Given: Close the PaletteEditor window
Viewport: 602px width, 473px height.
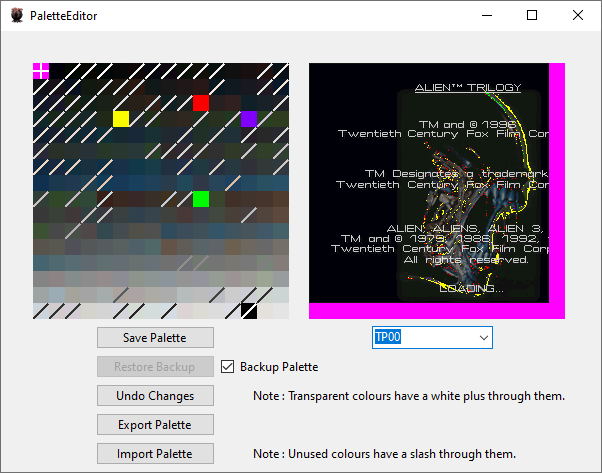Looking at the screenshot, I should (578, 15).
